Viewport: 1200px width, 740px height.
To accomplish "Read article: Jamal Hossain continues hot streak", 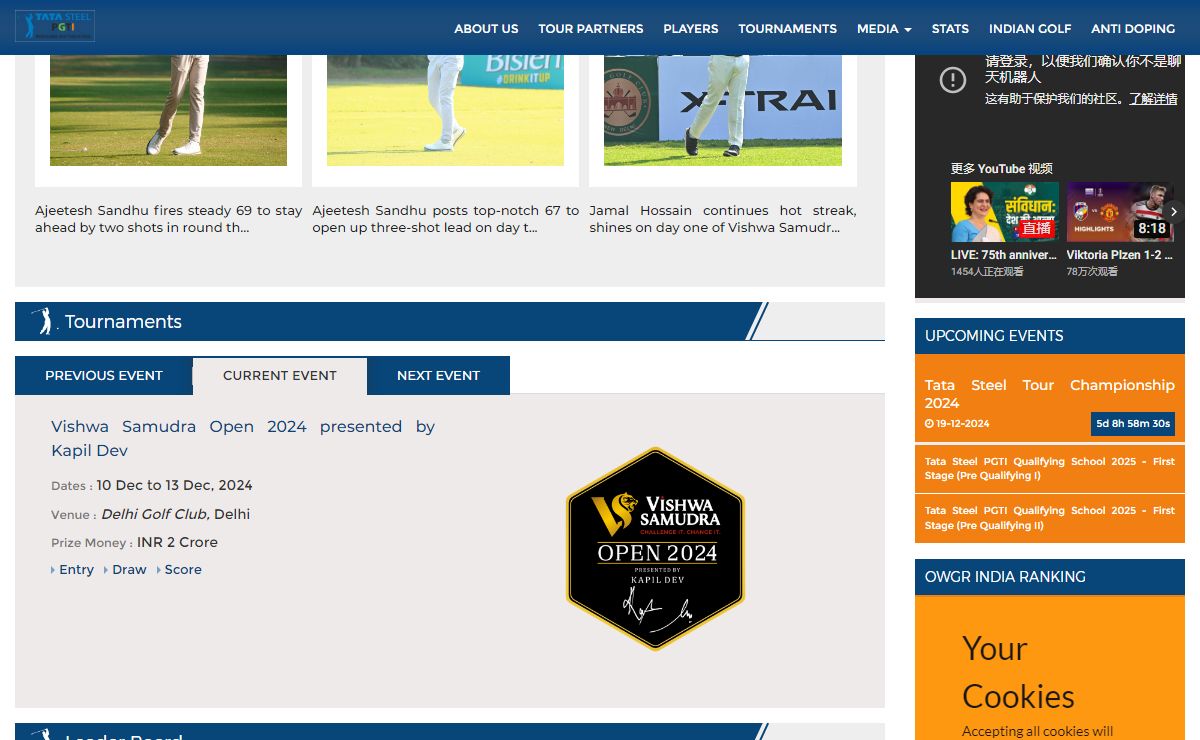I will coord(723,219).
